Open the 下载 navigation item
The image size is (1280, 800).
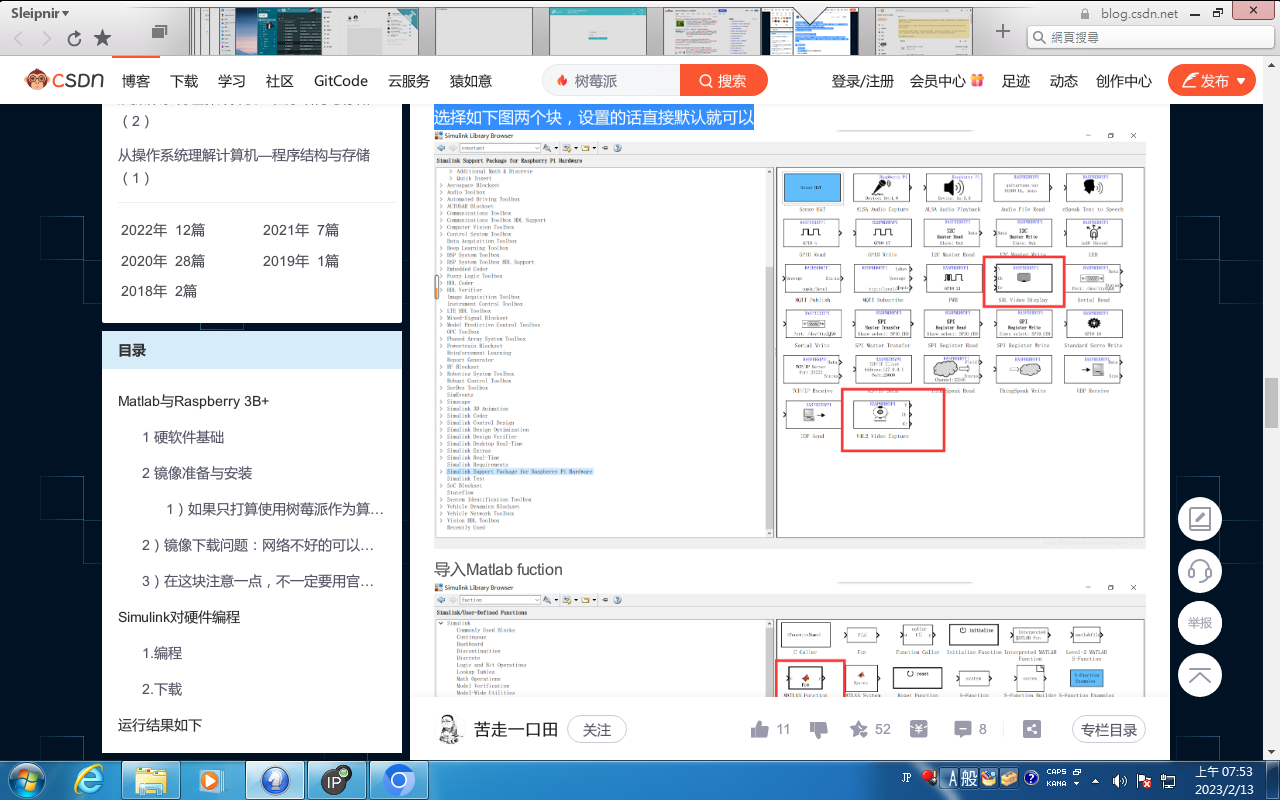pyautogui.click(x=184, y=81)
